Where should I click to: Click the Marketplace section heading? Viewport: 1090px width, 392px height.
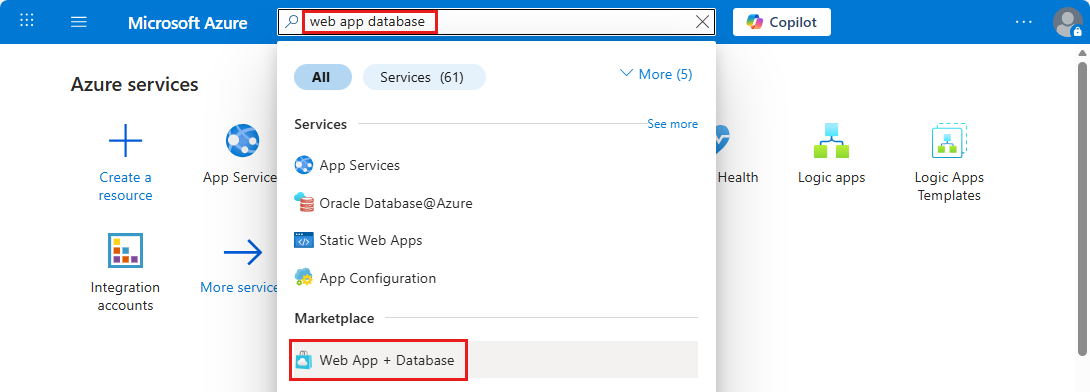click(x=334, y=318)
